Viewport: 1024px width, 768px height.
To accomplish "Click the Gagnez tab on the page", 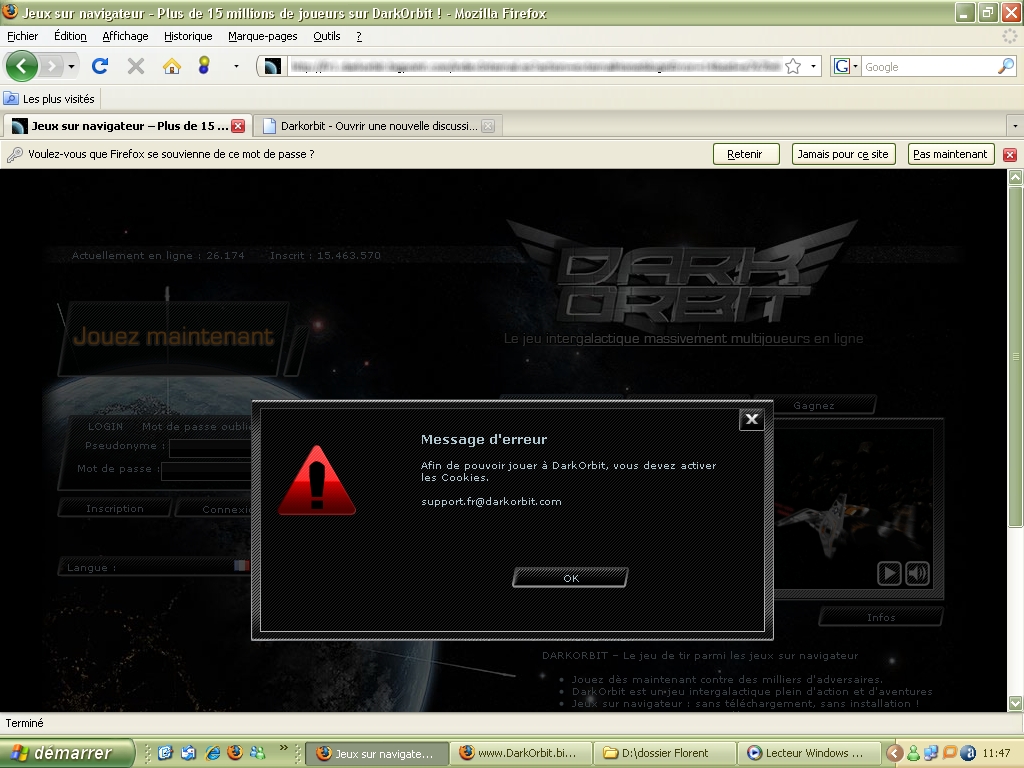I will (814, 406).
